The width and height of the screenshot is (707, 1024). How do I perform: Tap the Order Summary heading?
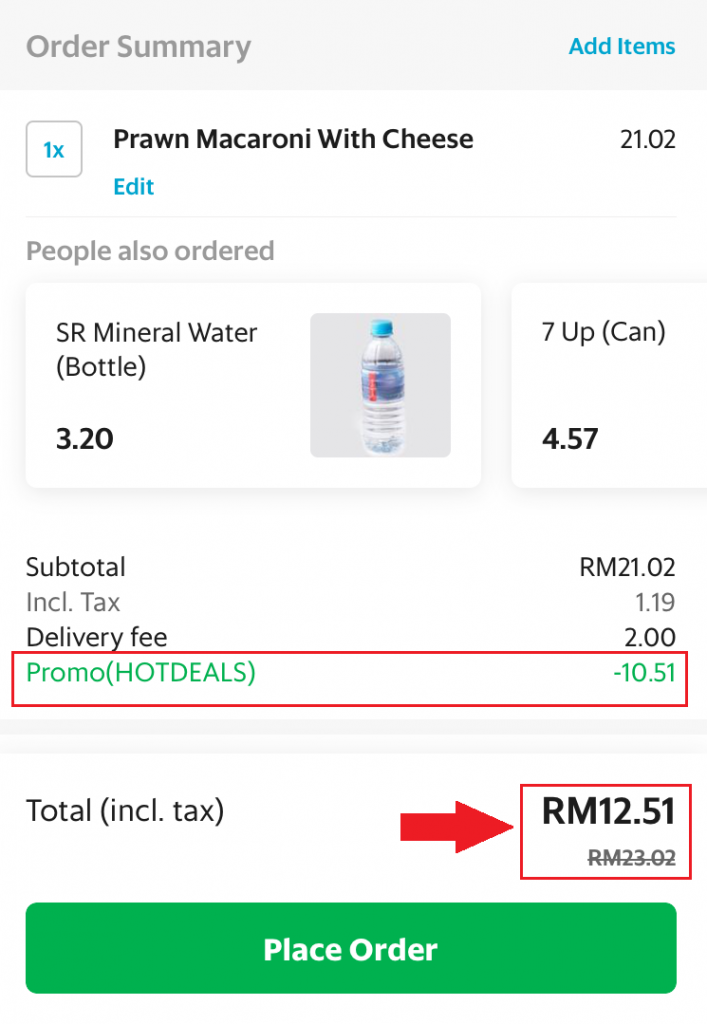coord(138,47)
